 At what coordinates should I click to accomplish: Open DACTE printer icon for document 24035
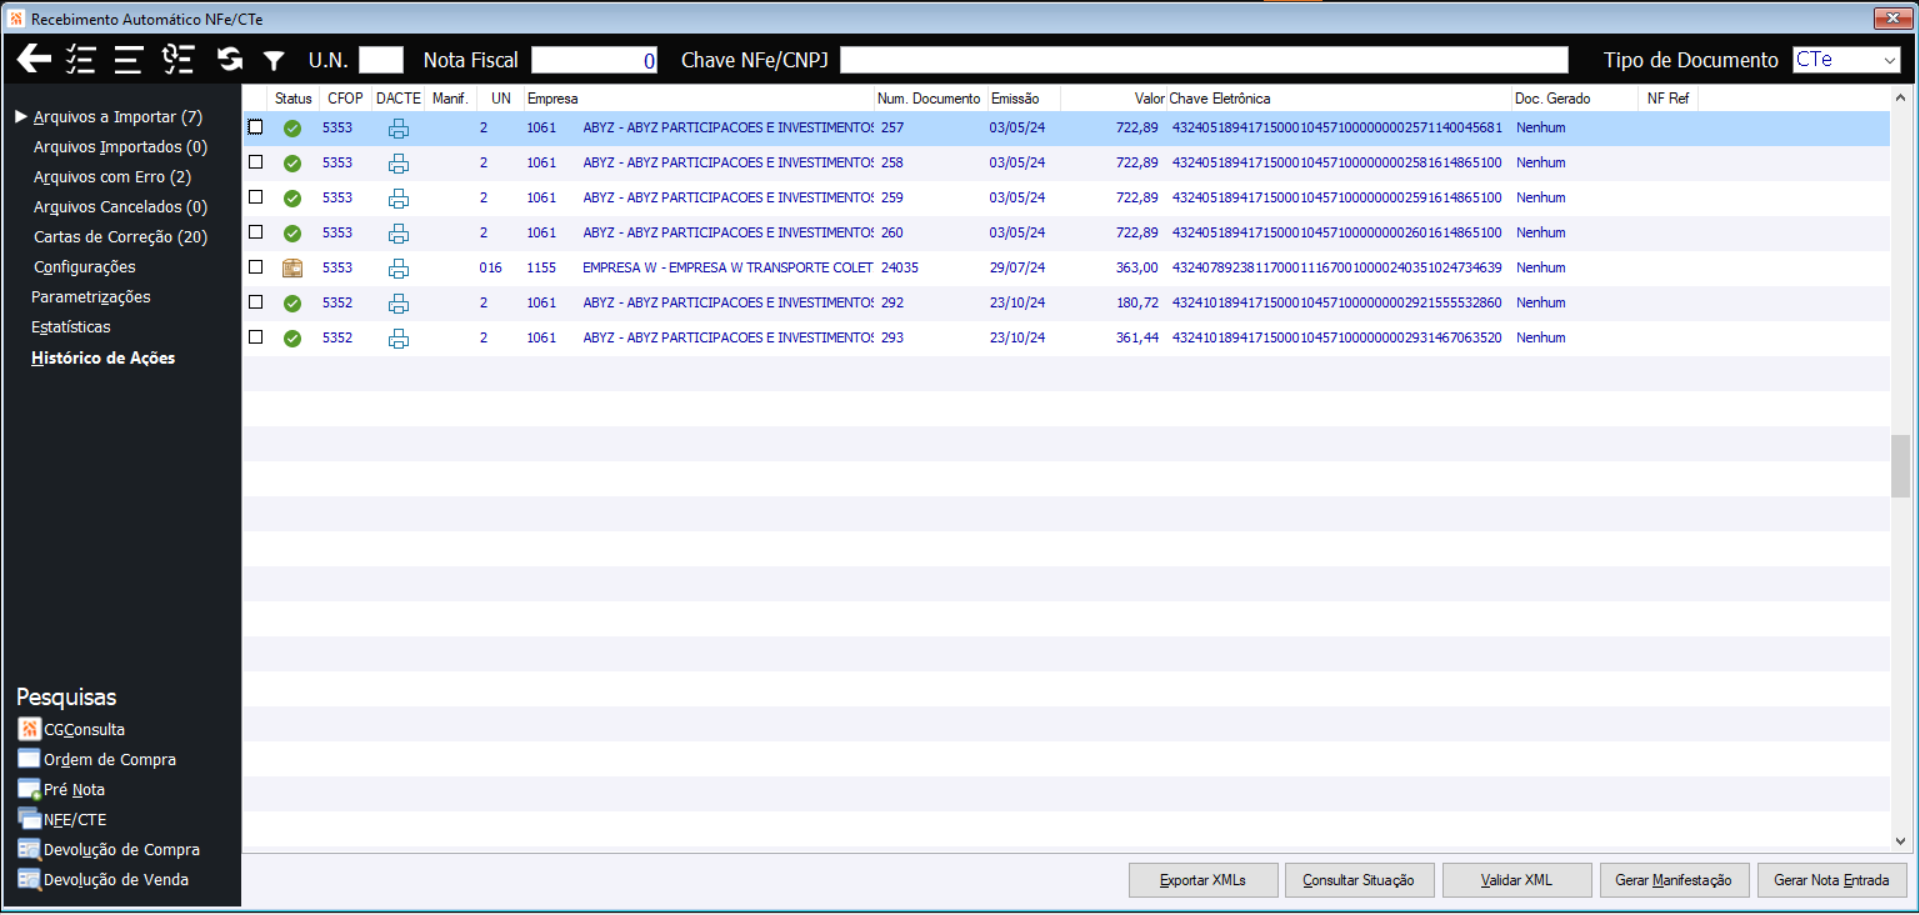[398, 268]
